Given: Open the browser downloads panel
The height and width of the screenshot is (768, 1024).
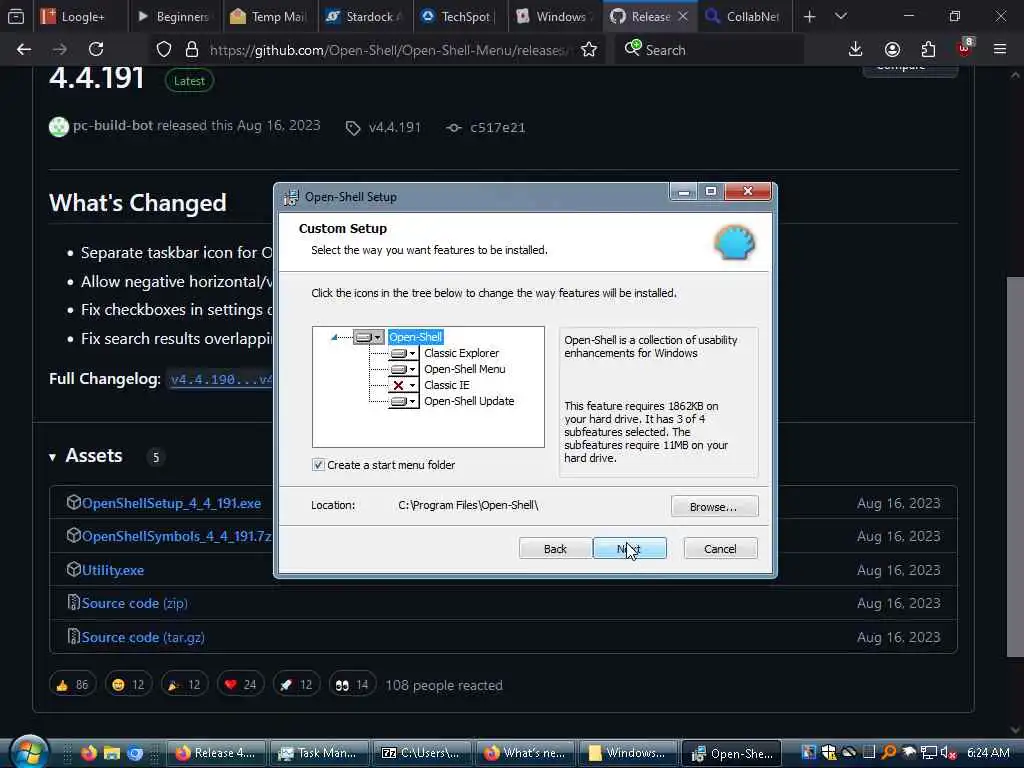Looking at the screenshot, I should tap(855, 50).
